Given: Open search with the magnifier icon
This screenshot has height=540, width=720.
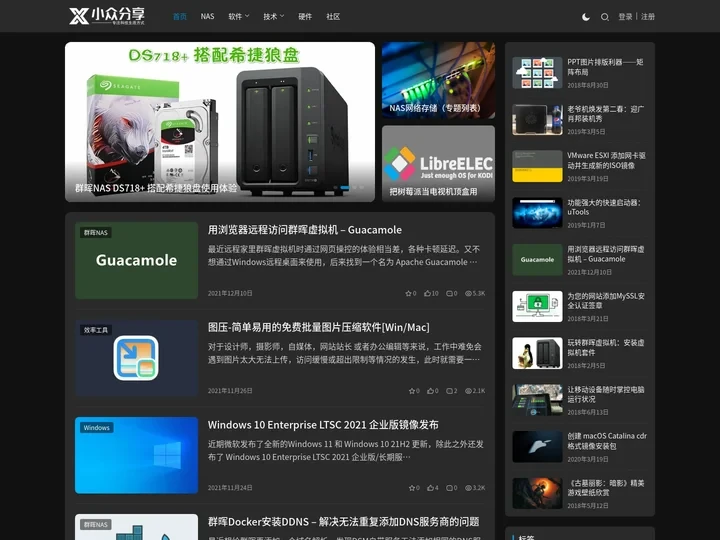Looking at the screenshot, I should pyautogui.click(x=605, y=17).
